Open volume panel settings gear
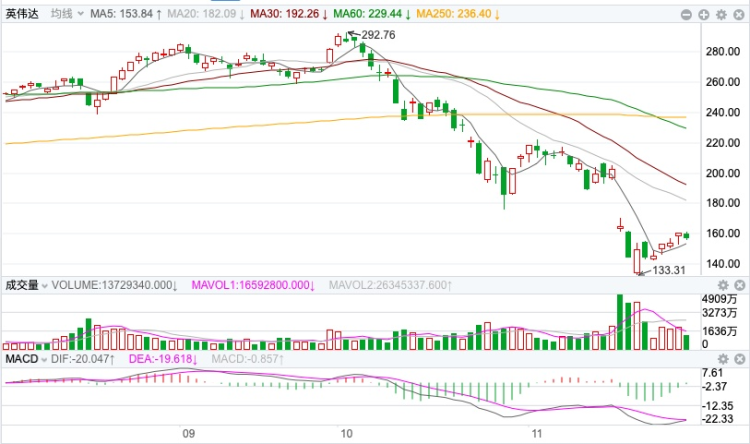 723,286
